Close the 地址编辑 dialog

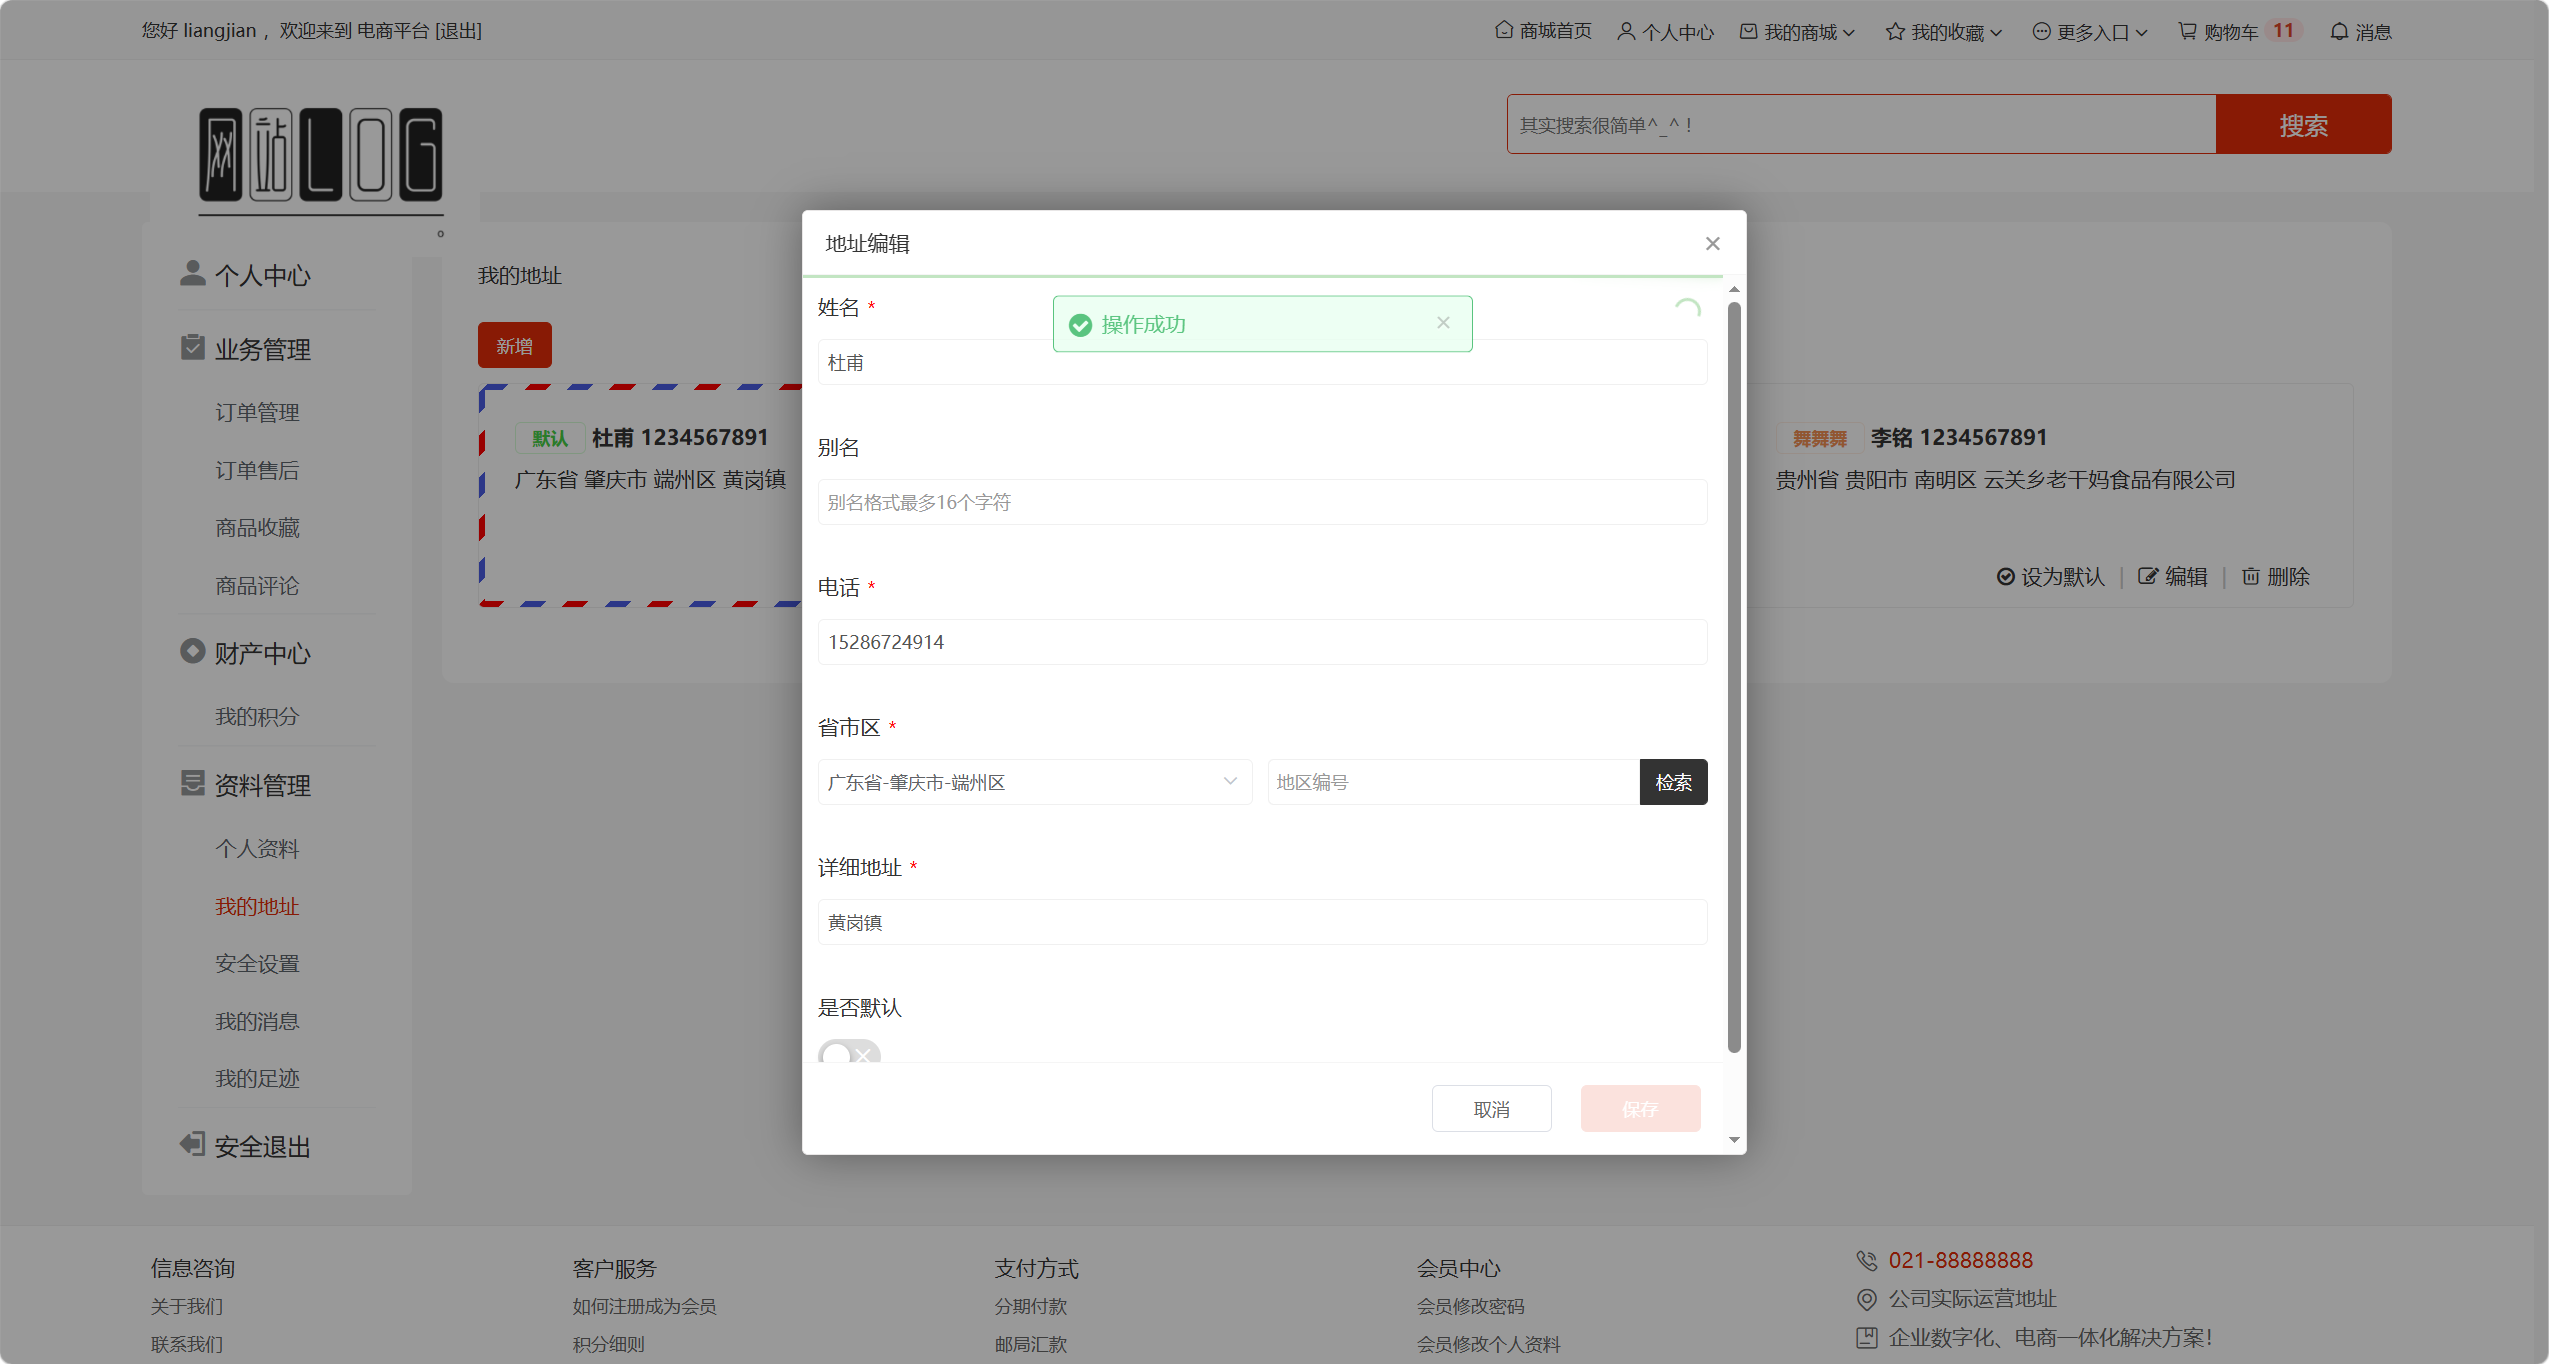pos(1713,244)
